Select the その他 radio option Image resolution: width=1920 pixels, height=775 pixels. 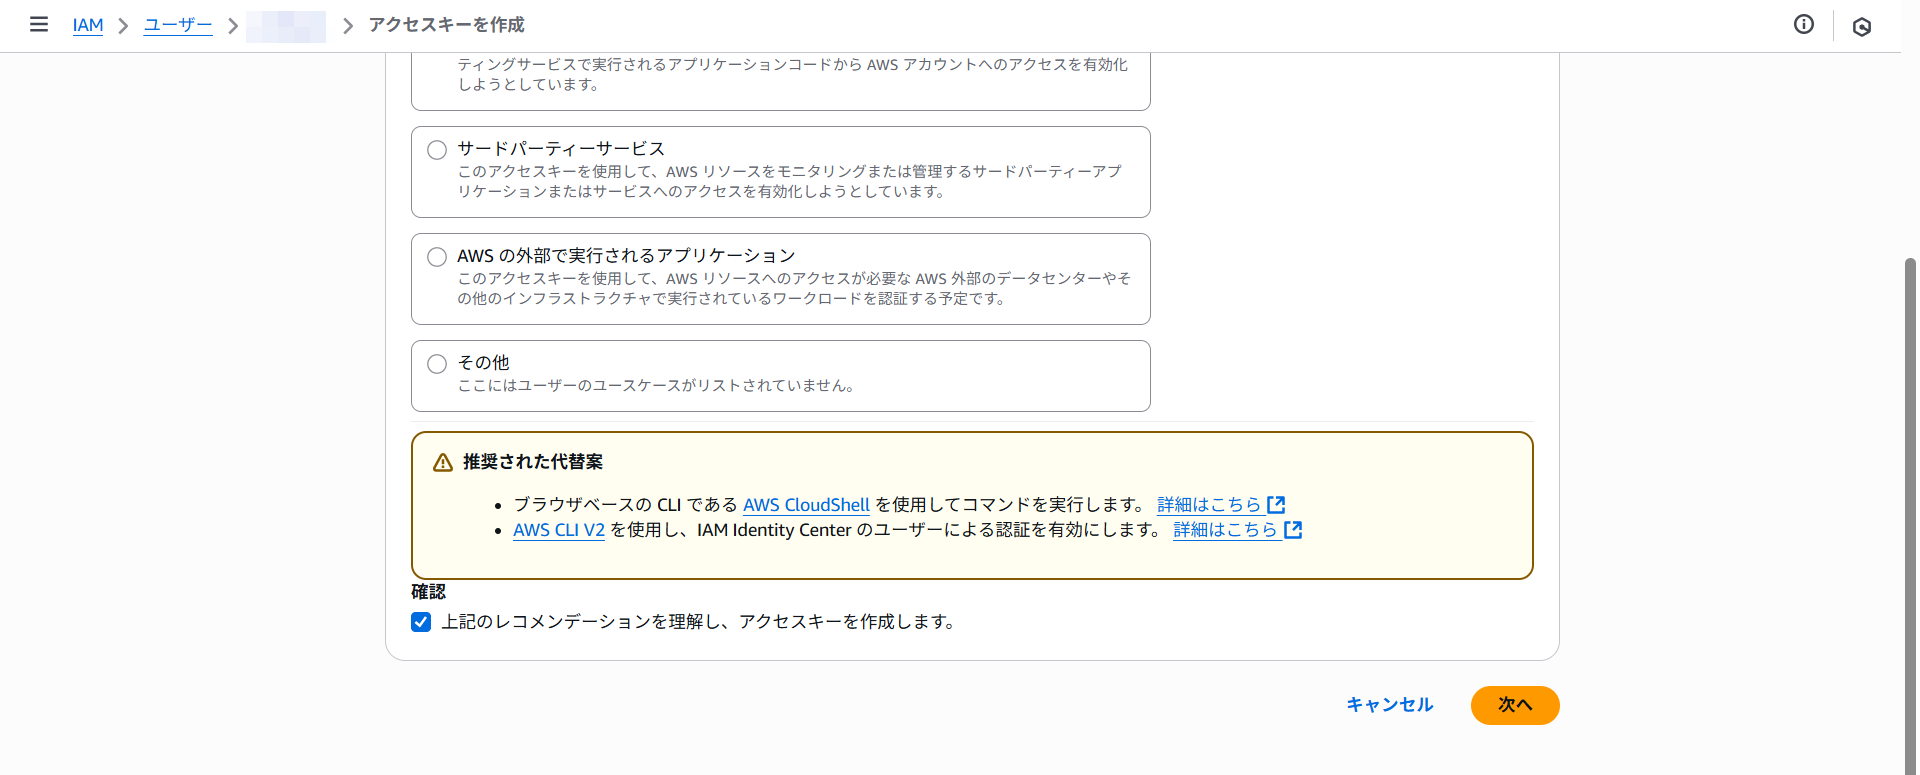pos(437,364)
